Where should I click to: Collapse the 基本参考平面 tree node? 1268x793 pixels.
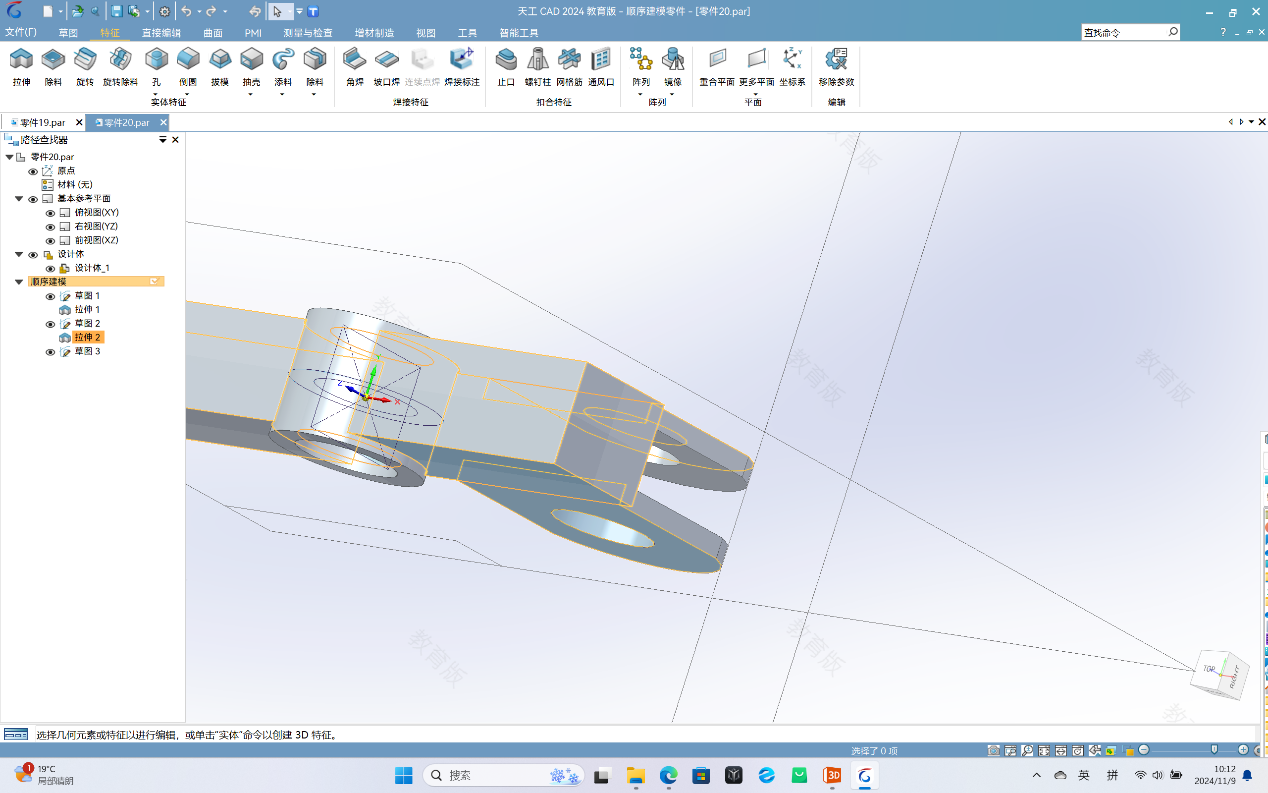click(19, 199)
